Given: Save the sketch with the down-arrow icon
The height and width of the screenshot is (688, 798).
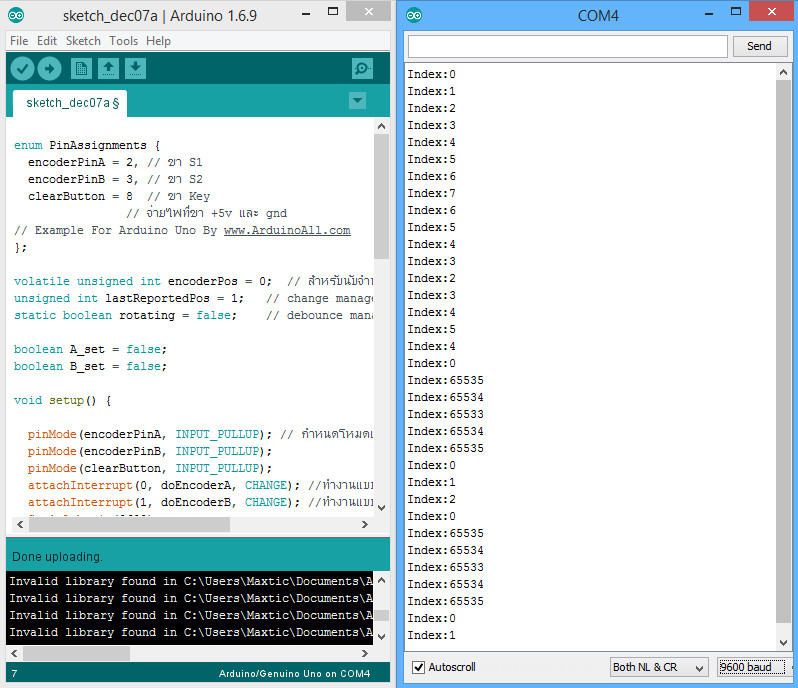Looking at the screenshot, I should click(x=135, y=69).
